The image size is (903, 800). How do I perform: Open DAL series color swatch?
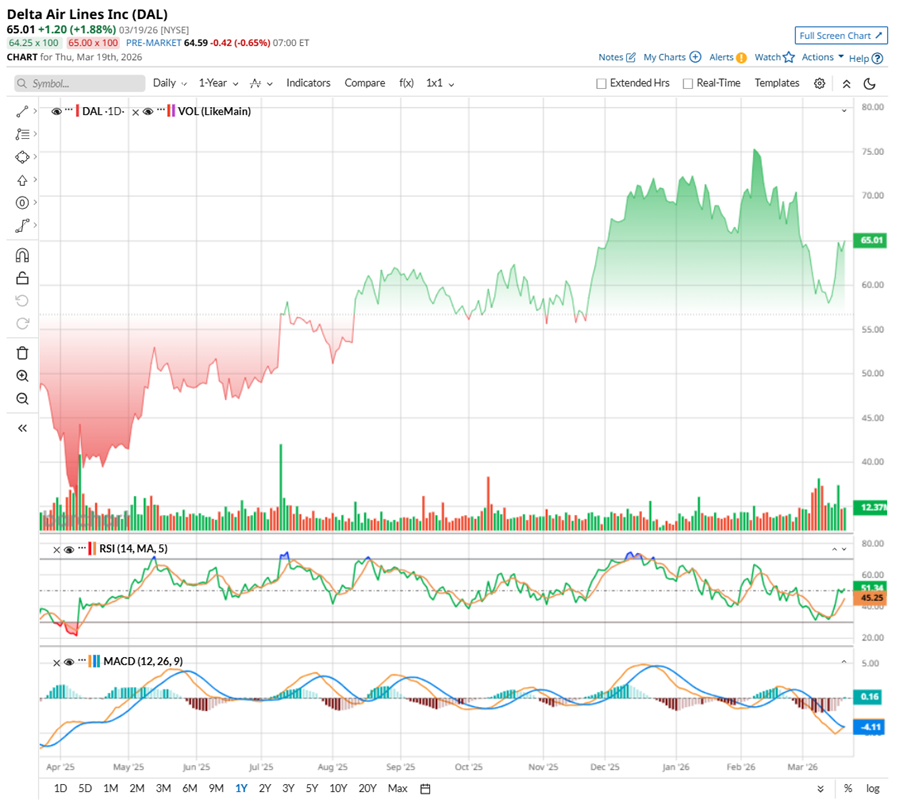78,111
